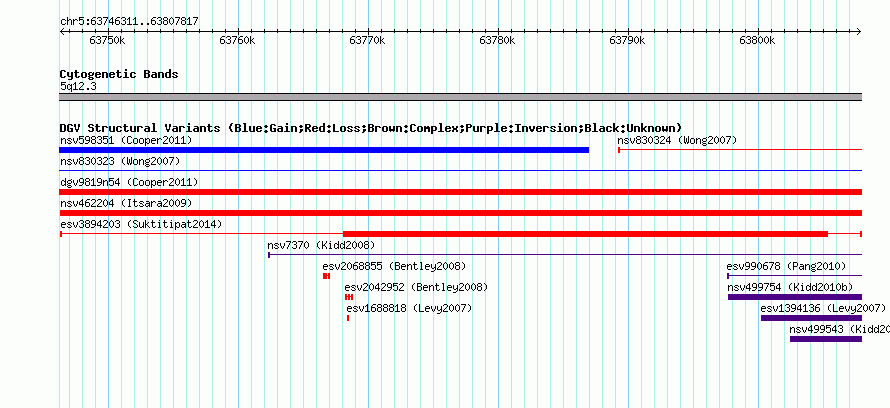Viewport: 890px width, 408px height.
Task: Click the nsv598351 (Cooper2011) variant label
Action: [126, 140]
